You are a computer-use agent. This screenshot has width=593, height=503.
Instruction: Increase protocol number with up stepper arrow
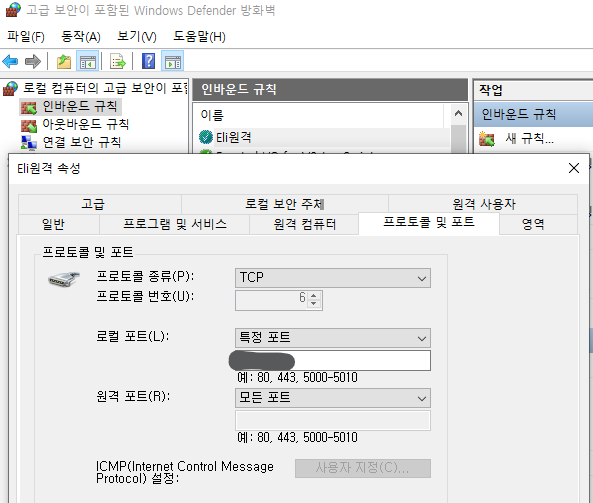(x=314, y=295)
